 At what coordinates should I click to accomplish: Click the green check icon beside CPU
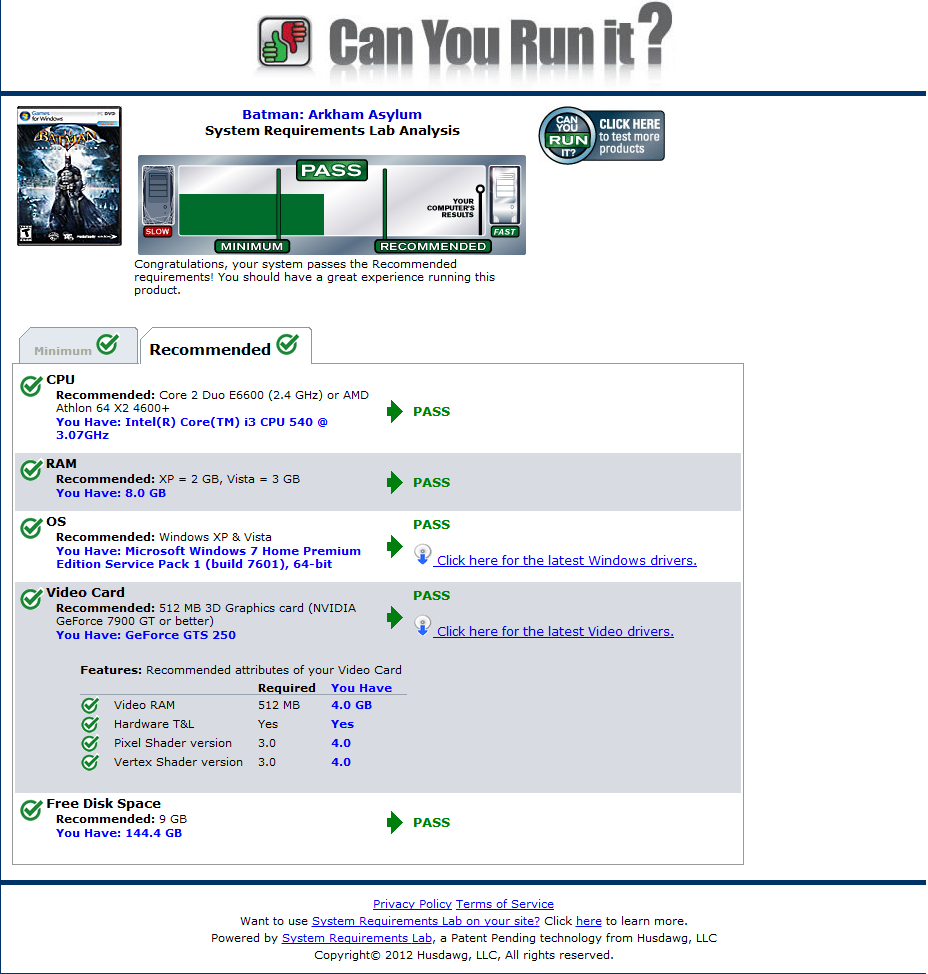pyautogui.click(x=31, y=386)
